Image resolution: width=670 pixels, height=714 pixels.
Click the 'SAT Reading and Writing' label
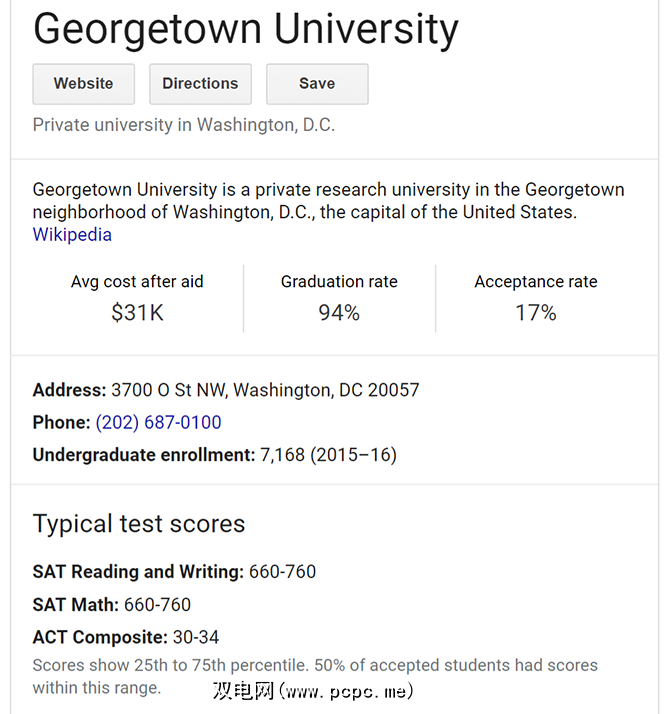pyautogui.click(x=138, y=572)
